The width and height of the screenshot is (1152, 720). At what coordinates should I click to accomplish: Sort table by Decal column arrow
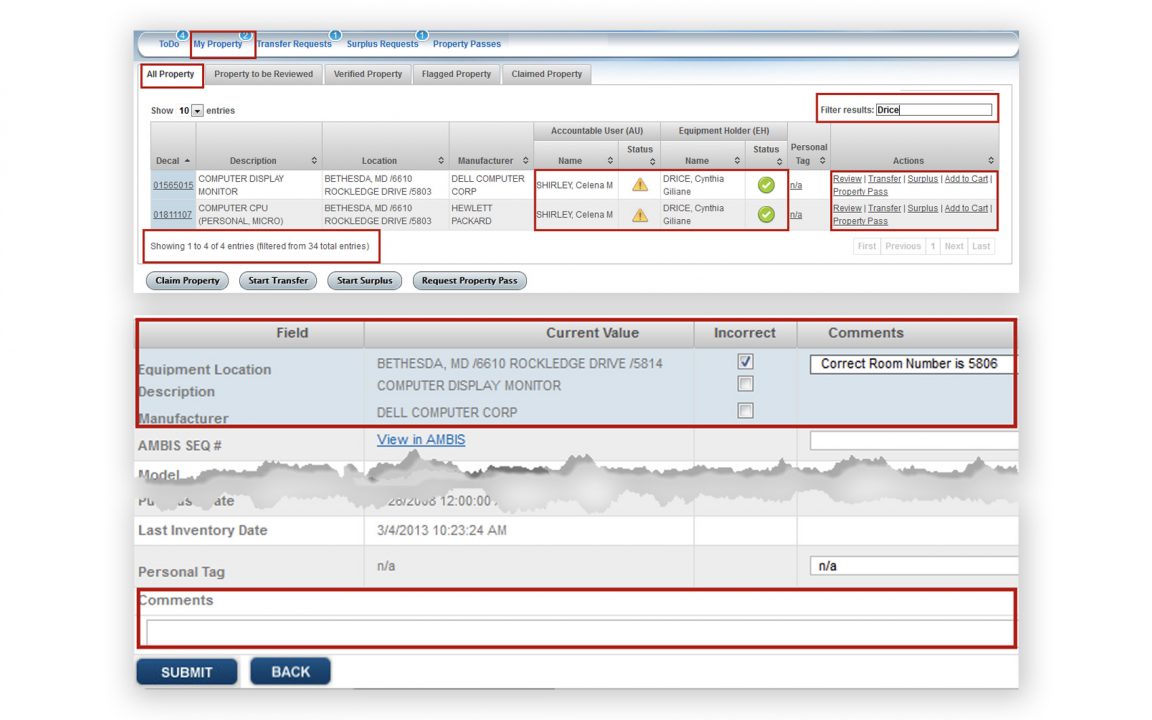pos(188,161)
